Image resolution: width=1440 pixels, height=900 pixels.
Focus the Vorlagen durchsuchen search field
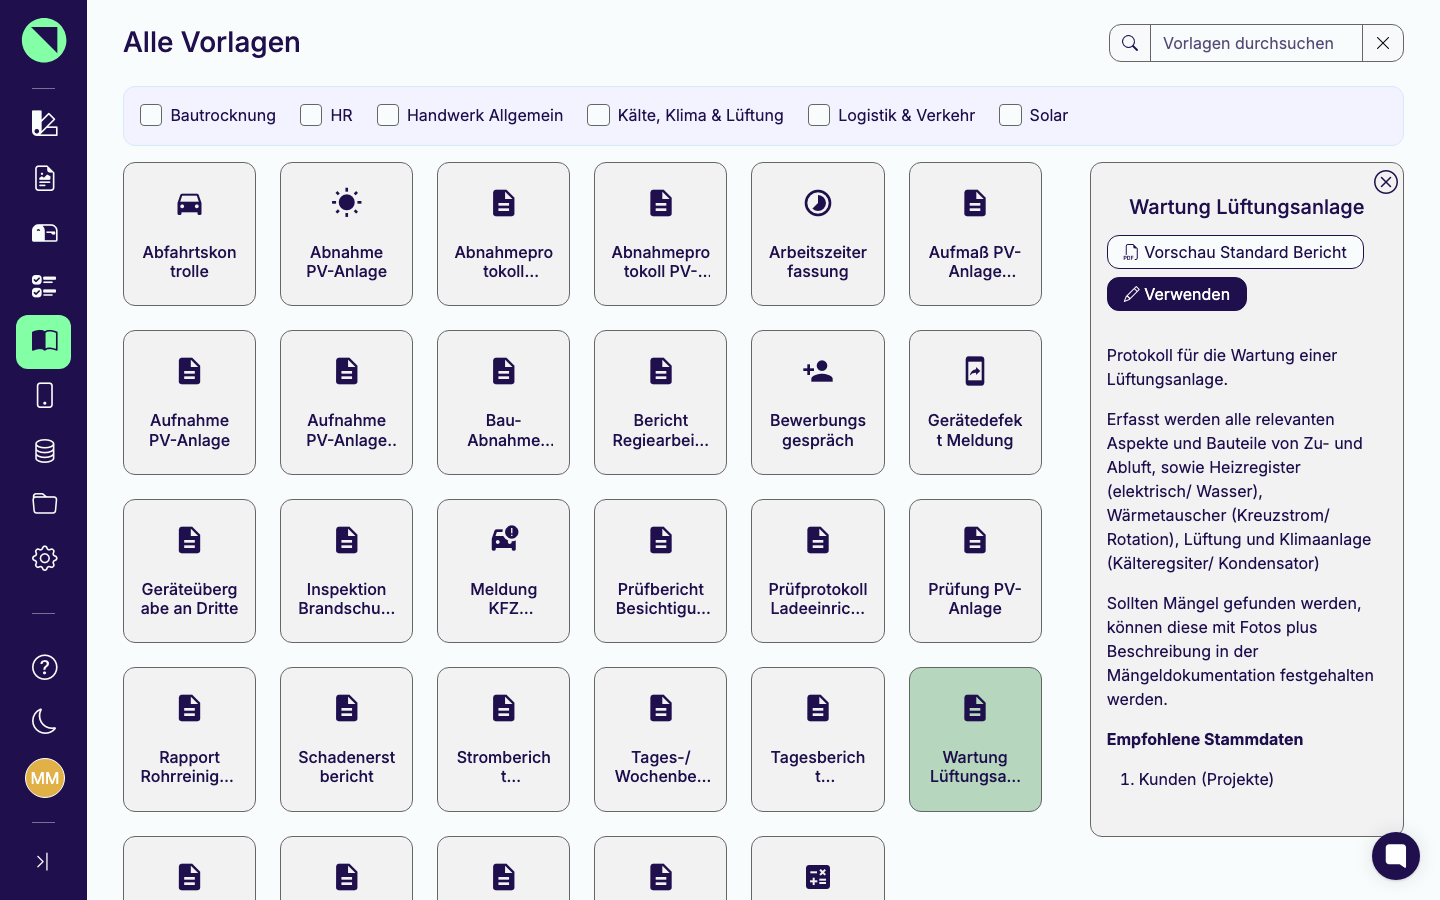(1256, 43)
